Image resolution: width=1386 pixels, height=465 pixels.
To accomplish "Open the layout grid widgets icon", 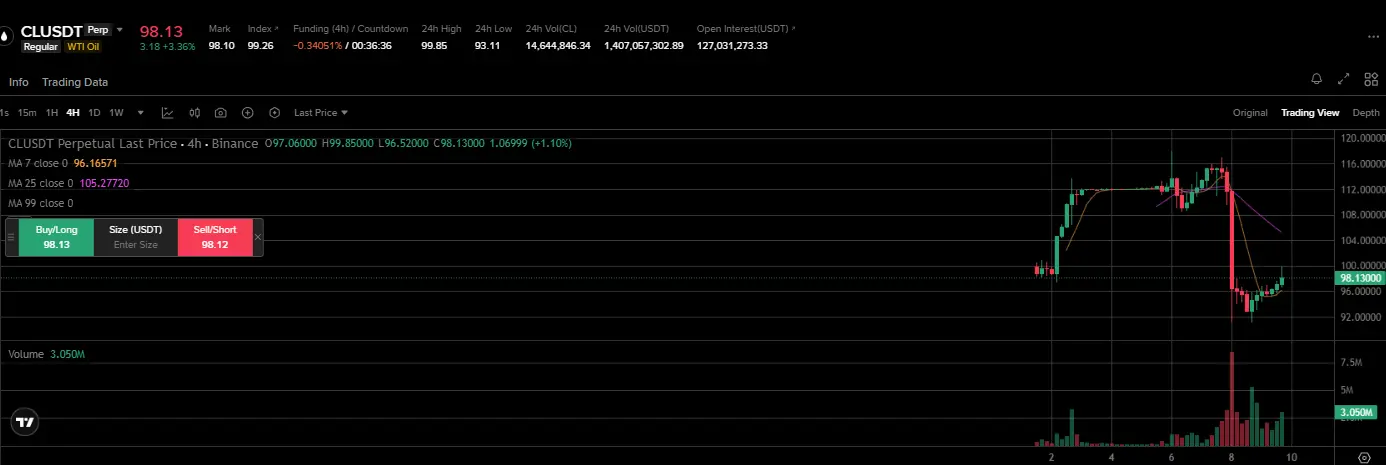I will pyautogui.click(x=1370, y=79).
